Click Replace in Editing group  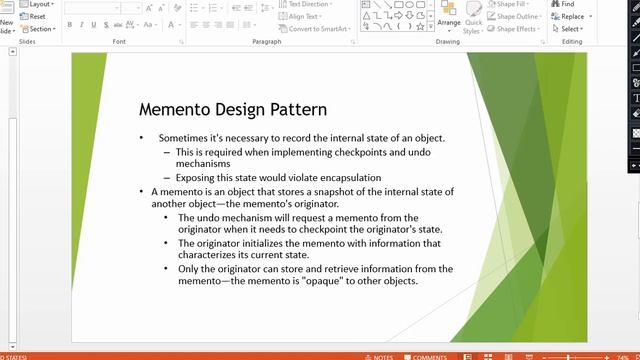point(571,16)
